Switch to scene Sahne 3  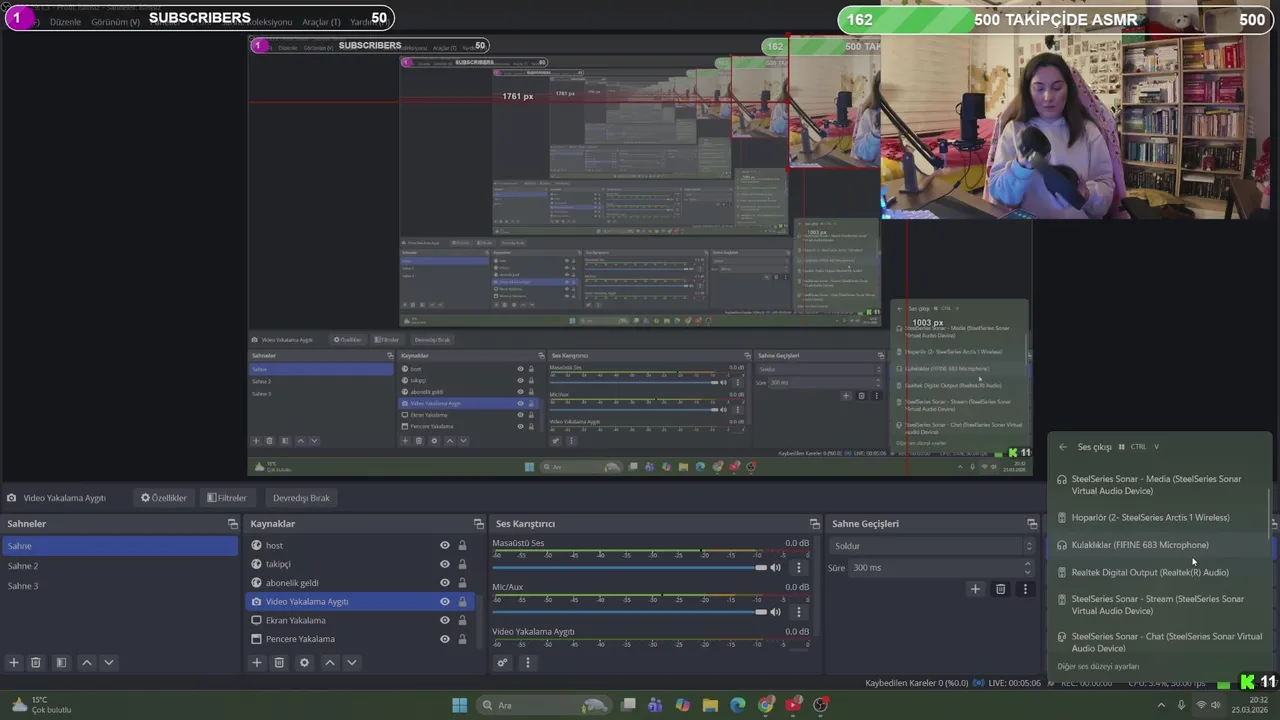[120, 586]
